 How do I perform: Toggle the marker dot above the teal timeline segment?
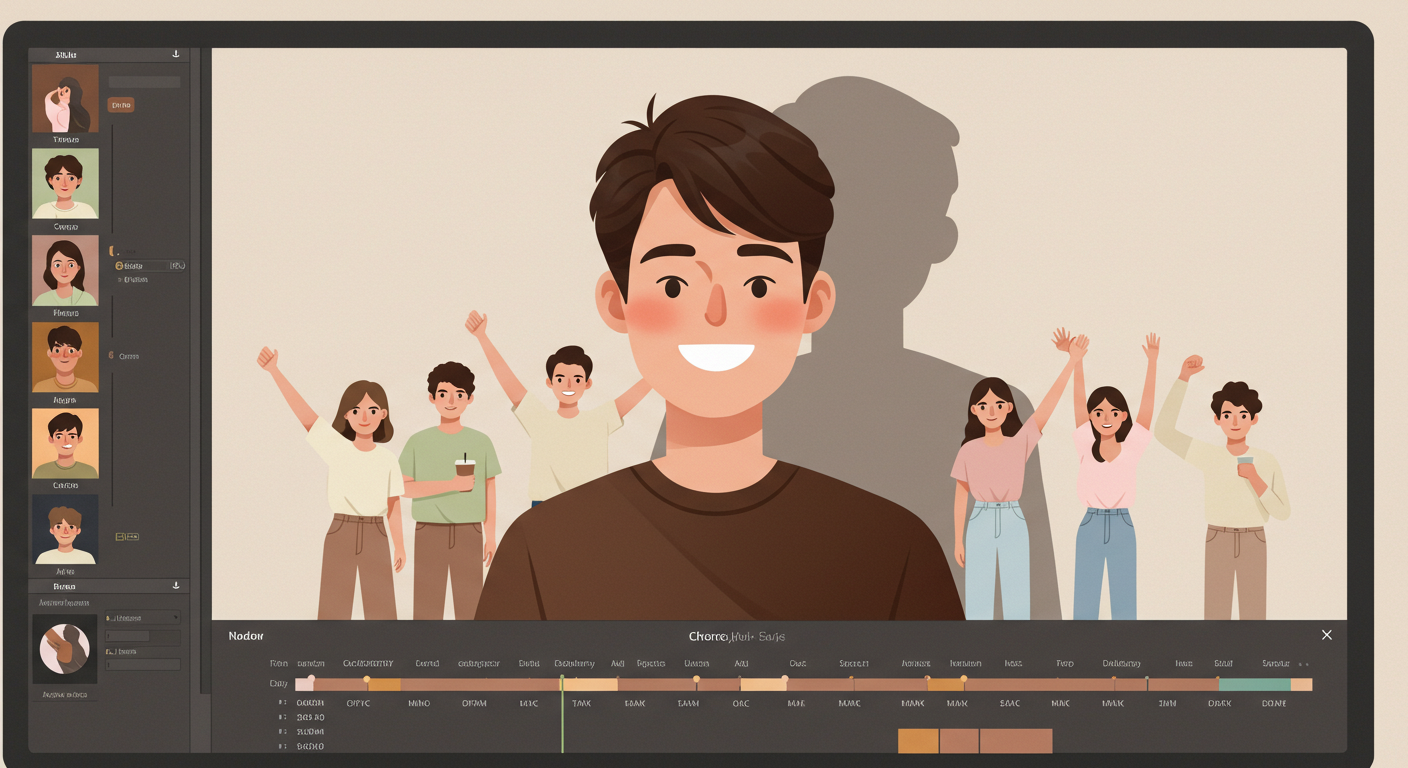pyautogui.click(x=1218, y=677)
